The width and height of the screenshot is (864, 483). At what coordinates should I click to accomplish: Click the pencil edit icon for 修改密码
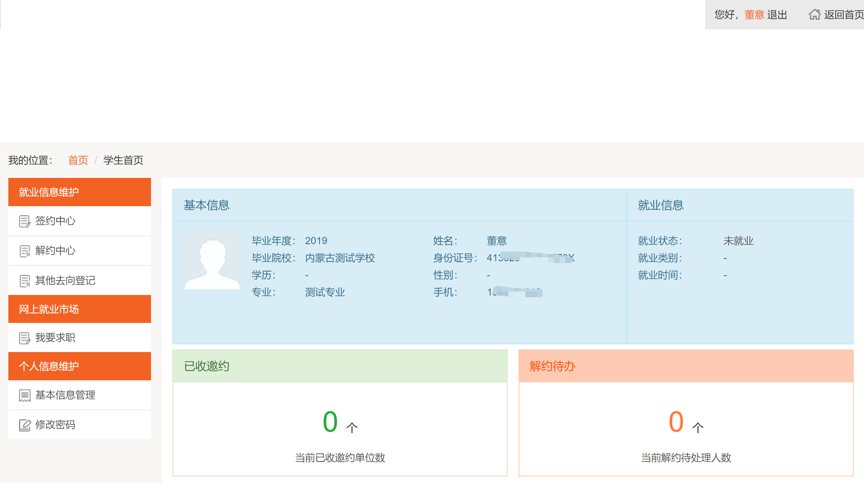pos(25,425)
